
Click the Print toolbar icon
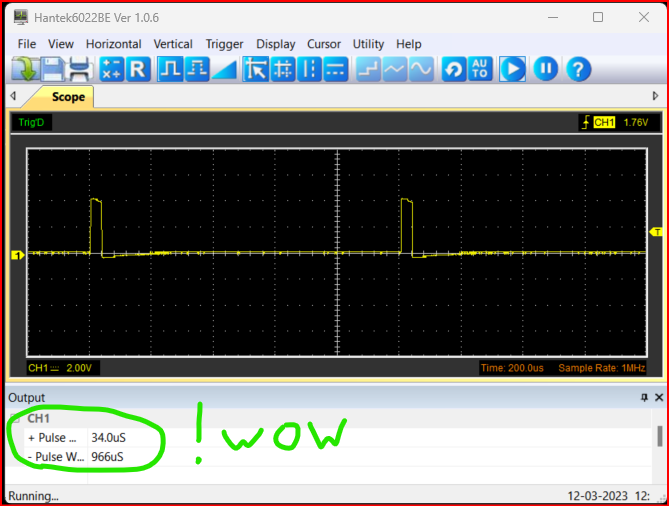pos(80,69)
